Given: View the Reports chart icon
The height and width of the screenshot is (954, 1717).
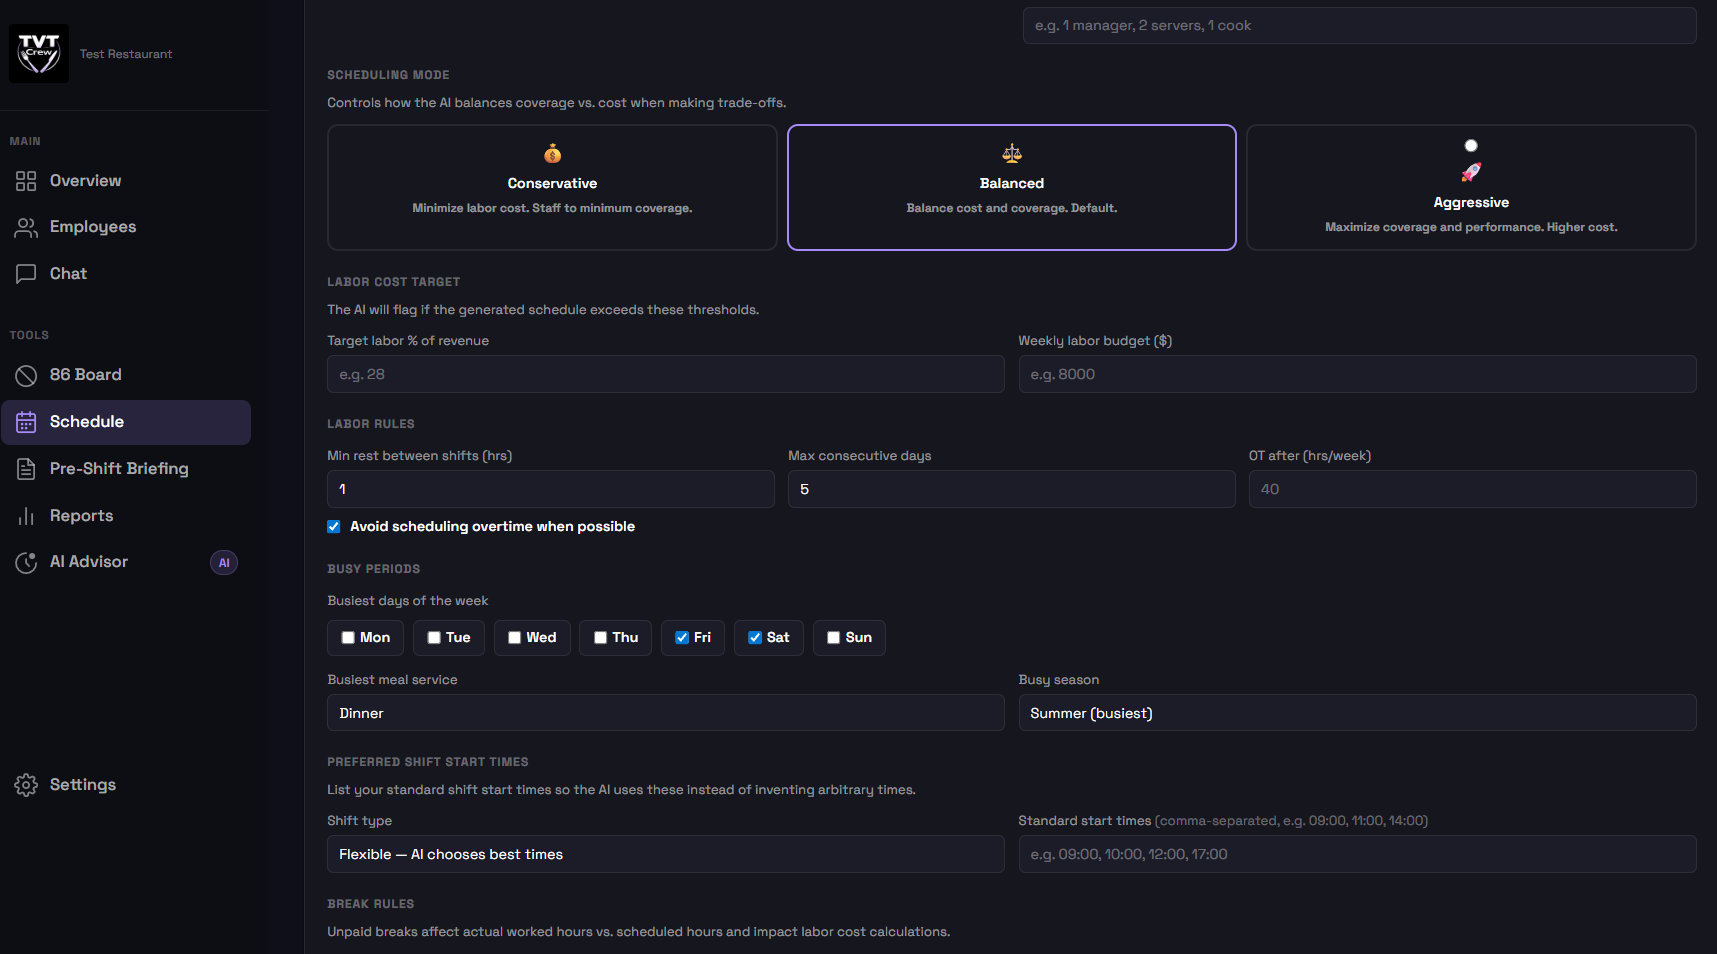Looking at the screenshot, I should (x=27, y=515).
